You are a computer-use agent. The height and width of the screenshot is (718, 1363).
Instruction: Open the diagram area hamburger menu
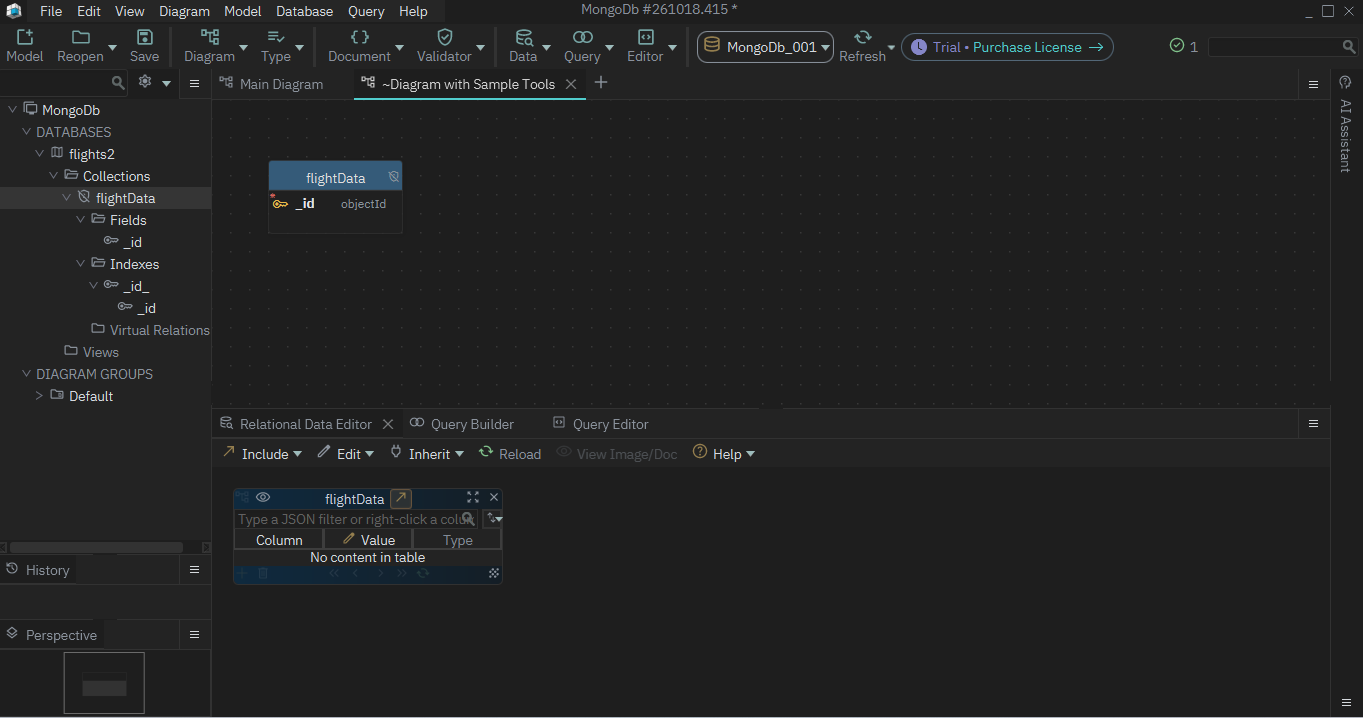pyautogui.click(x=1313, y=85)
